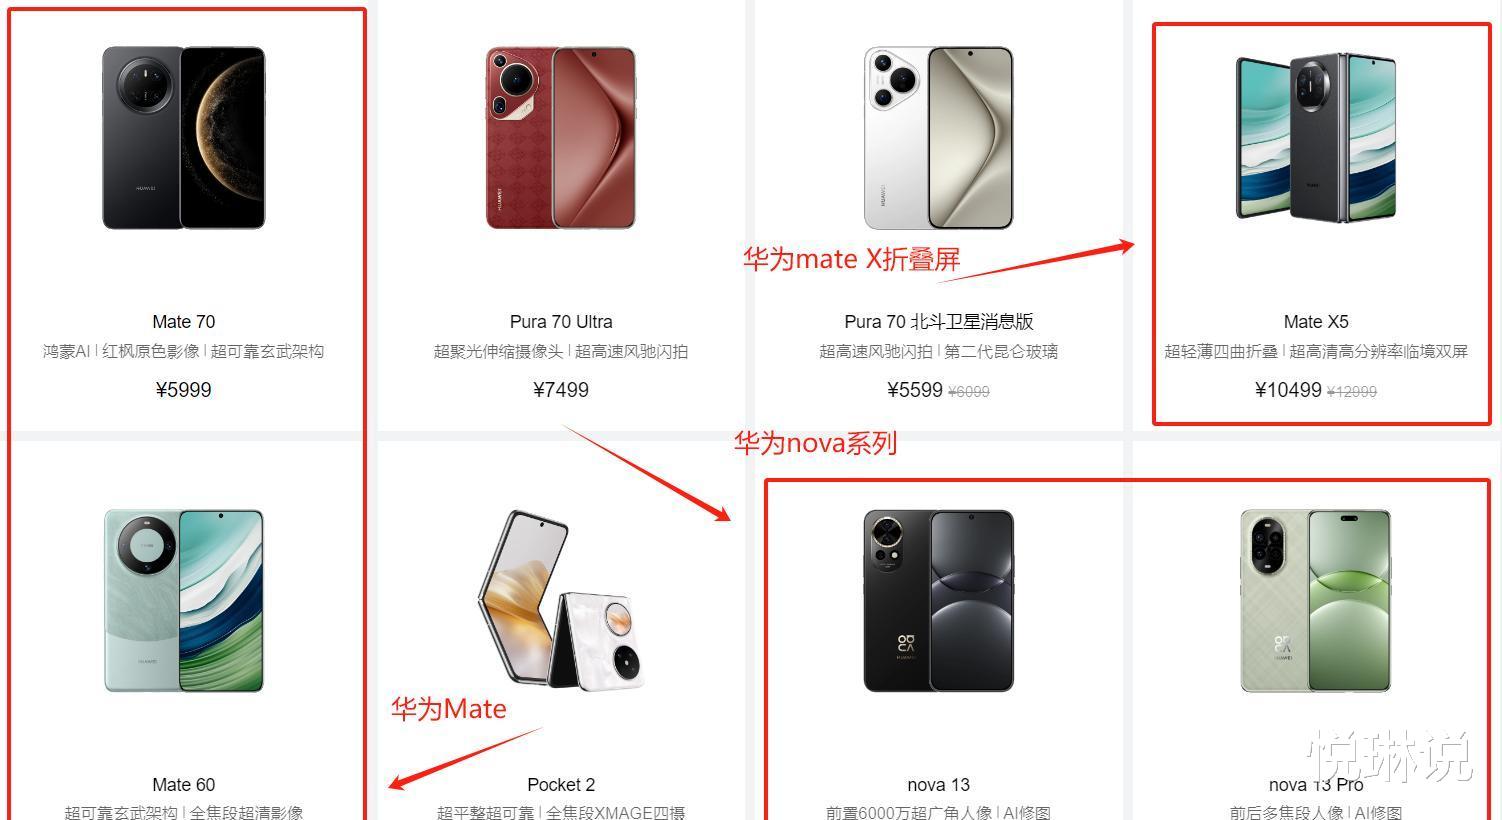Click the ¥10499 Mate X5 price
Image resolution: width=1502 pixels, height=820 pixels.
pos(1288,390)
